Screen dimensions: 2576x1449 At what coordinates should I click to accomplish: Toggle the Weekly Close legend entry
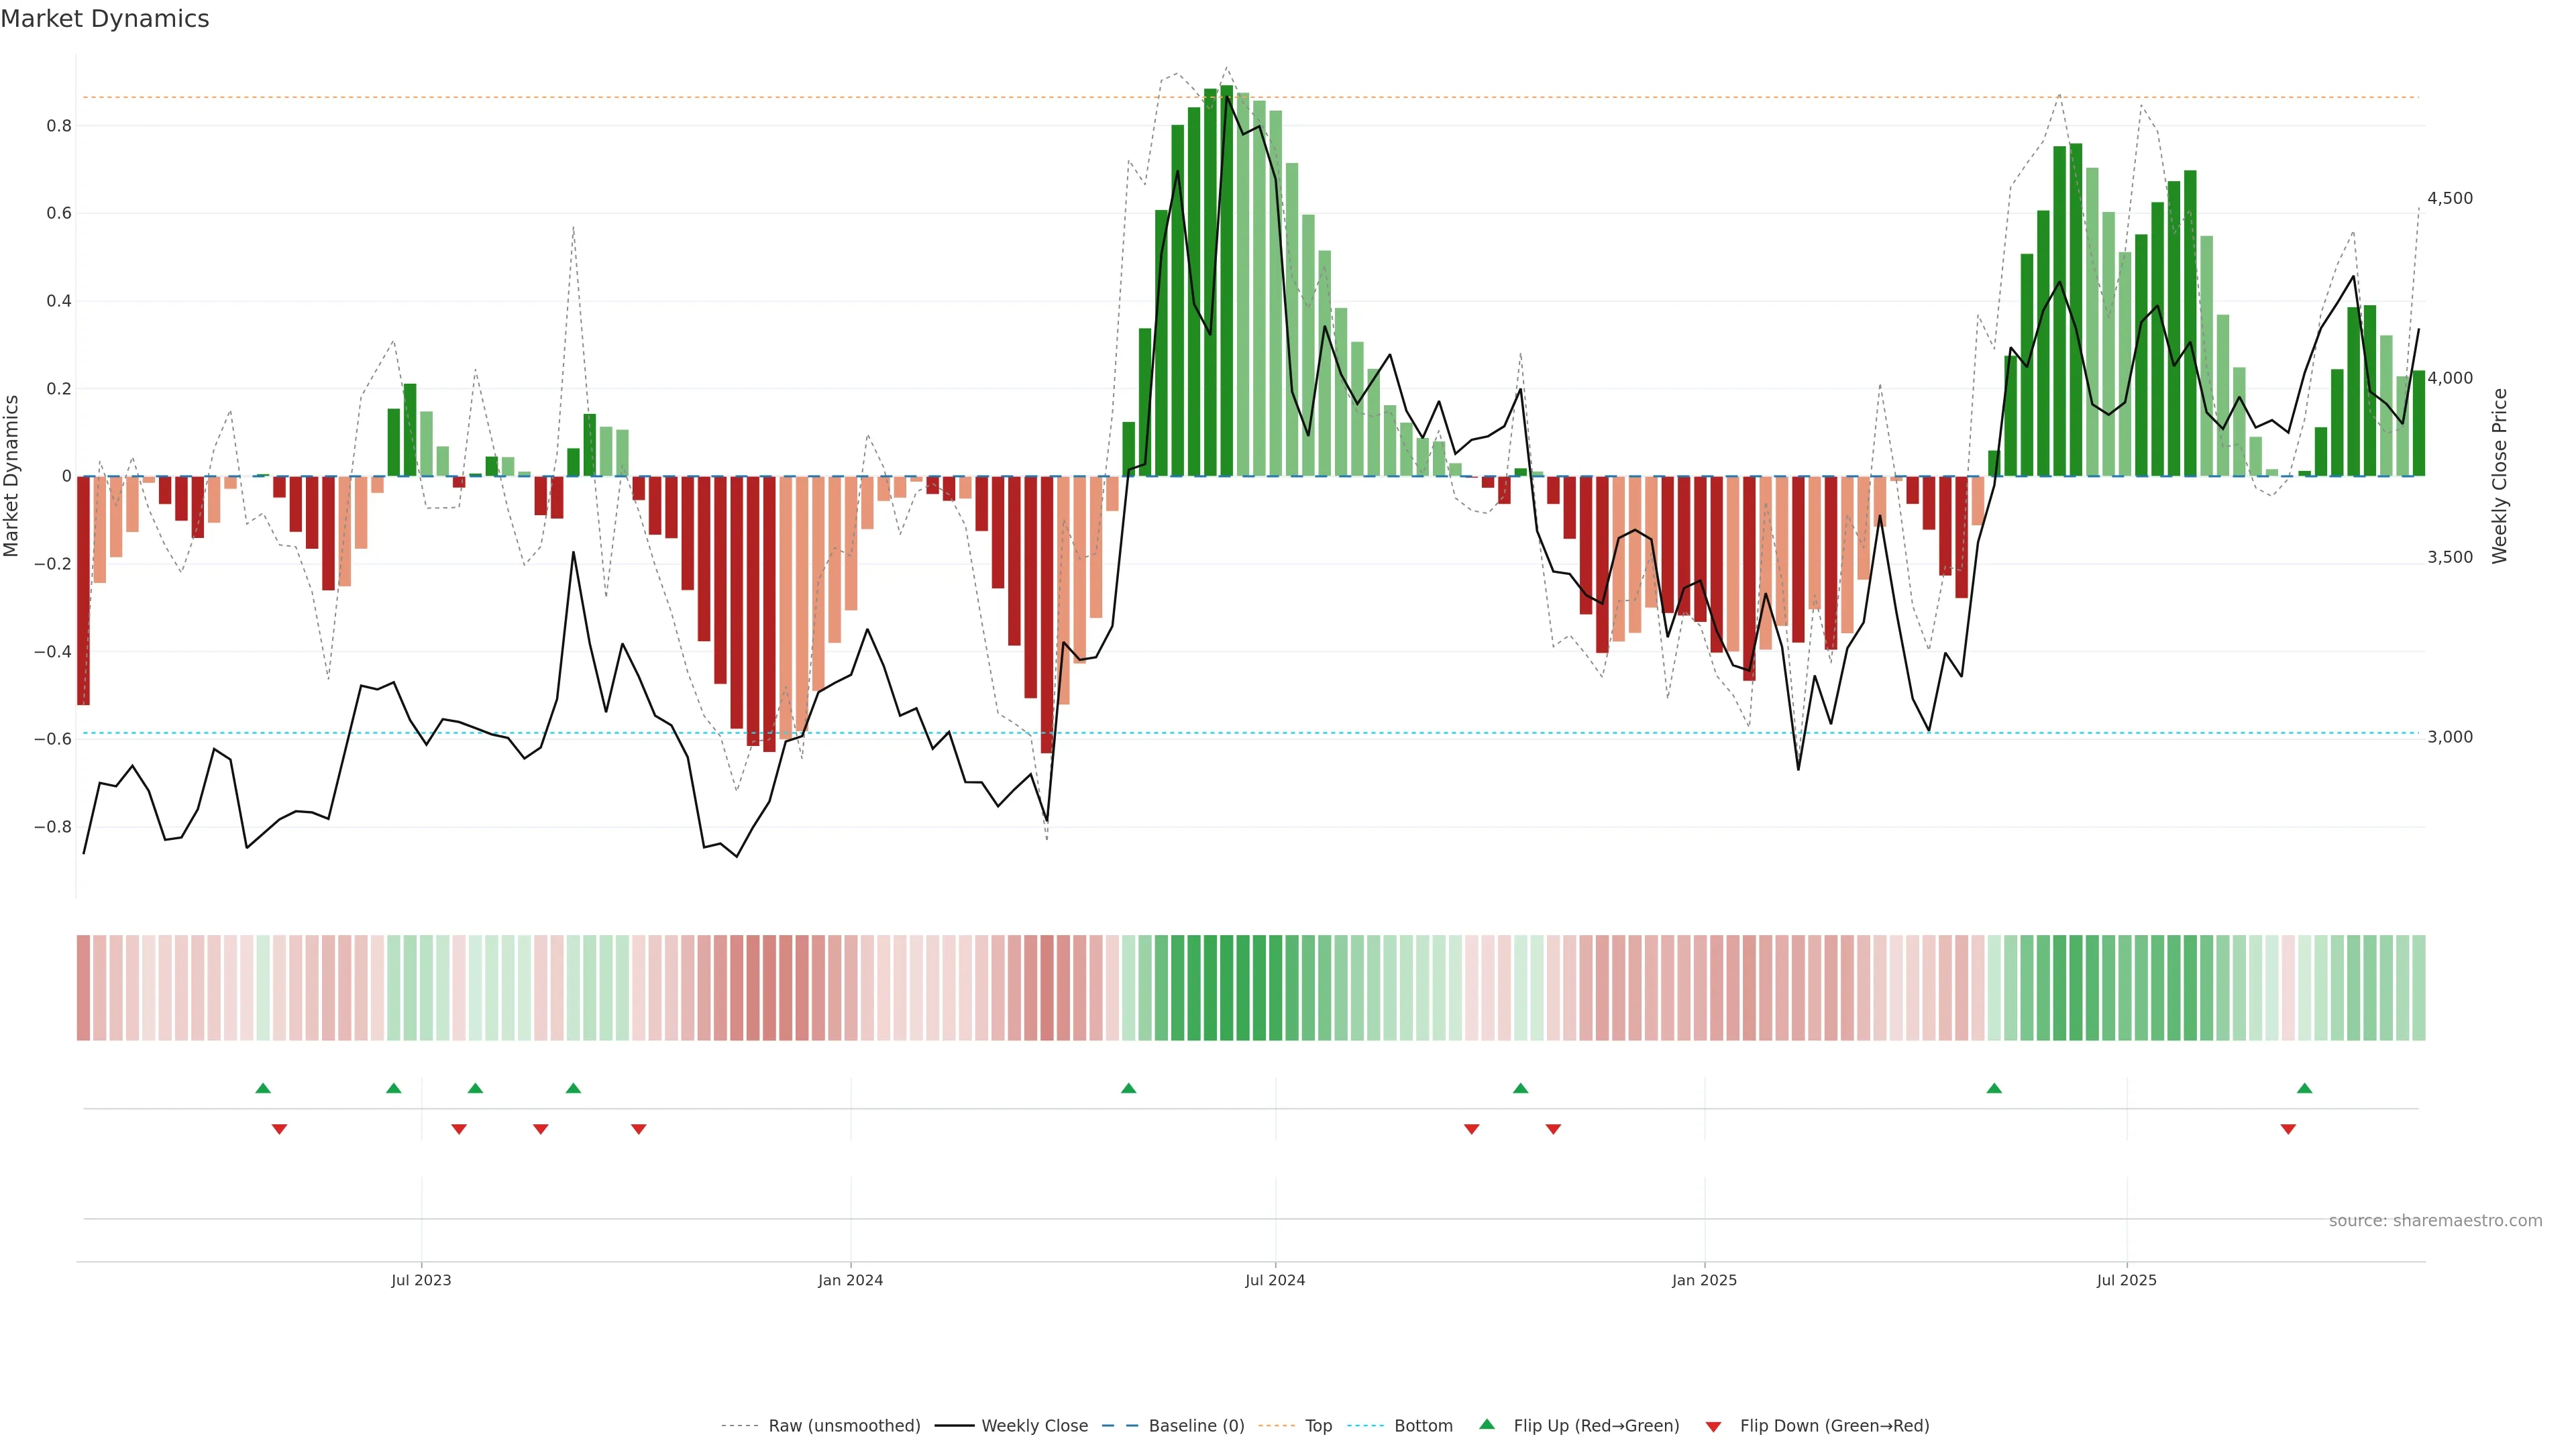pyautogui.click(x=1034, y=1426)
